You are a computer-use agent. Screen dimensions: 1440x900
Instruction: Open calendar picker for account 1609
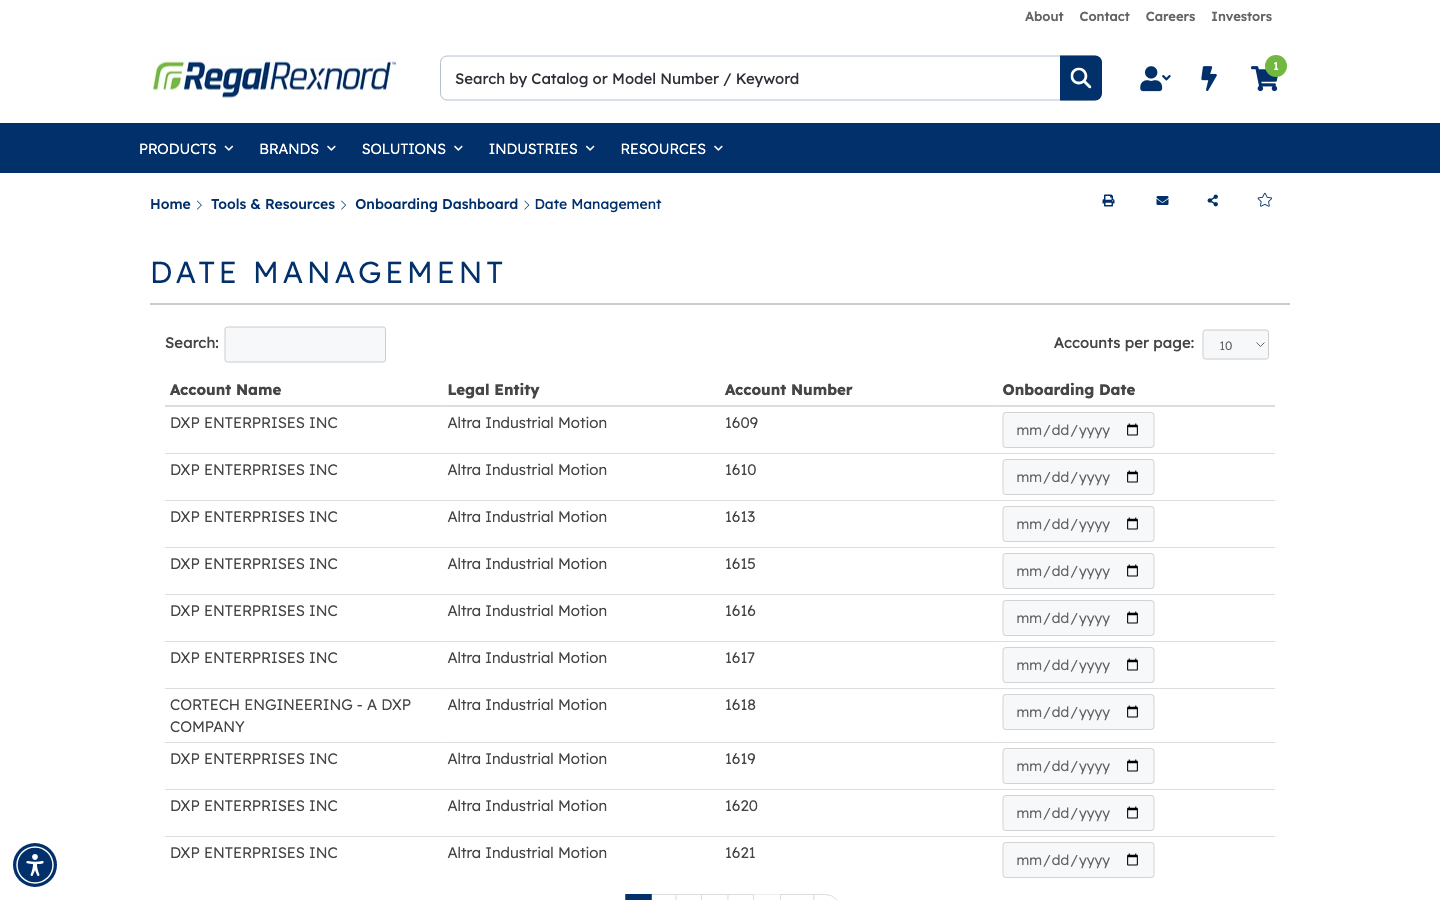1133,430
